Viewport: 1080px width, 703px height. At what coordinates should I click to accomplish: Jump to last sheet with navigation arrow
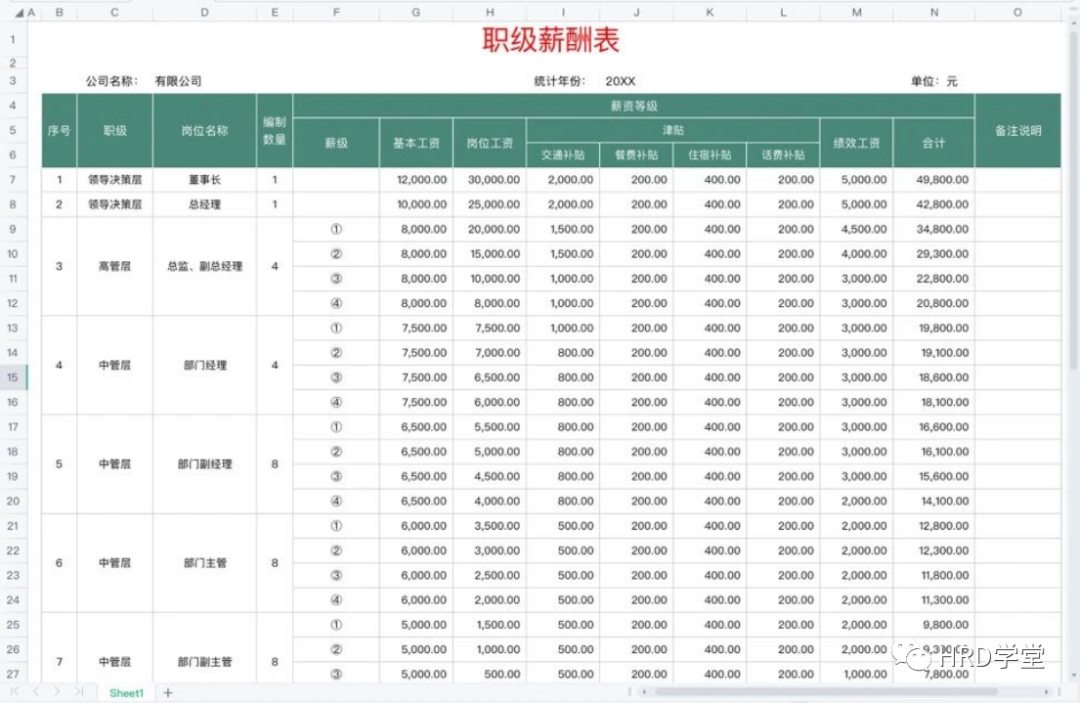coord(79,692)
